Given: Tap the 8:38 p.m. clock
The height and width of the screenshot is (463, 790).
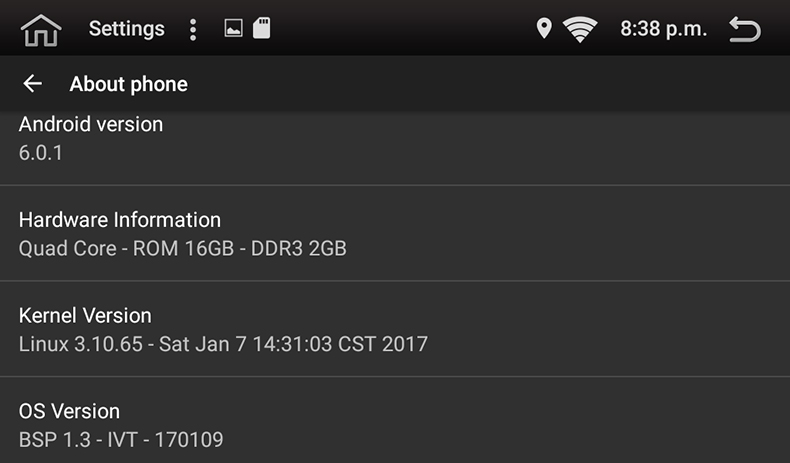Looking at the screenshot, I should pyautogui.click(x=663, y=29).
